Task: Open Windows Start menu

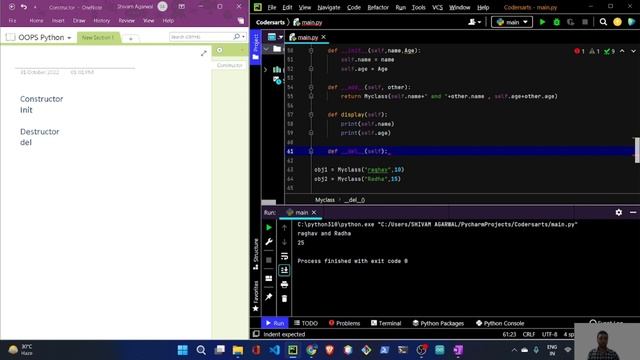Action: (182, 350)
